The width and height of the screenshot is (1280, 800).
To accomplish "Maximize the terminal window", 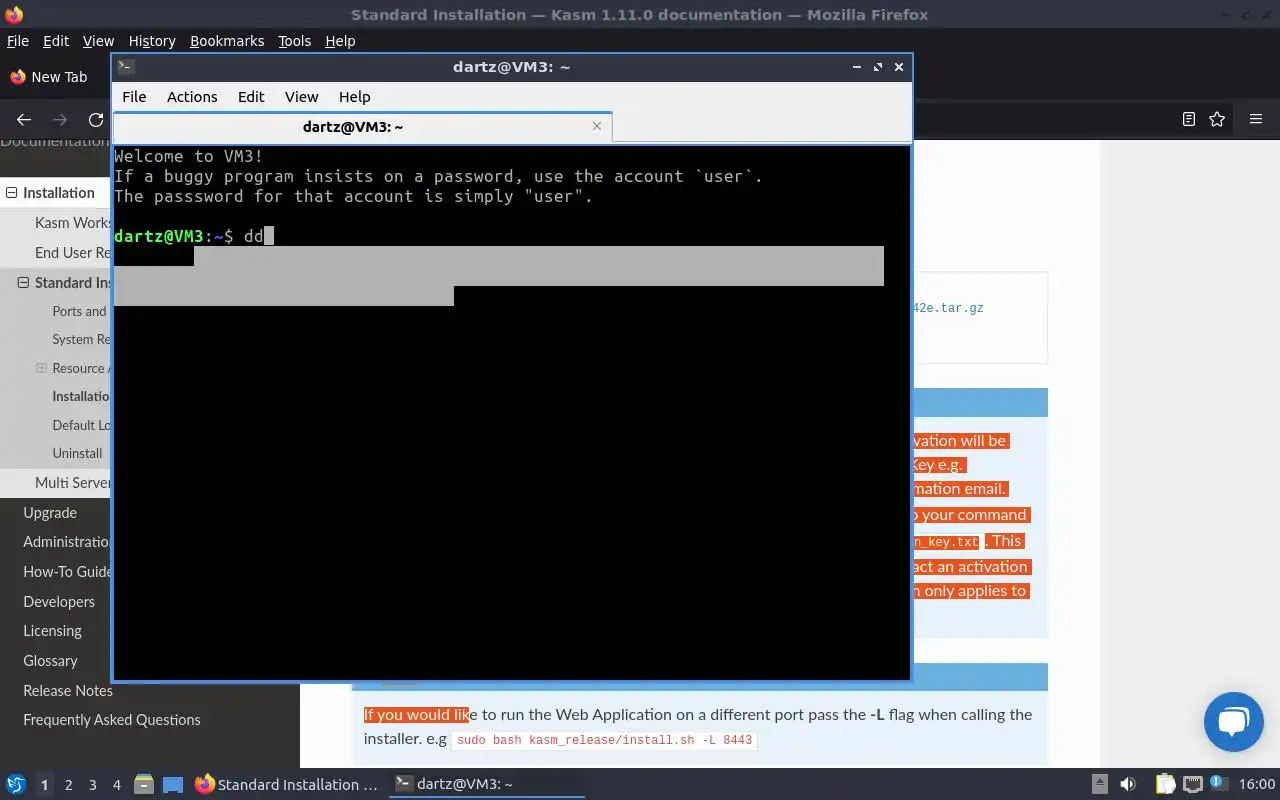I will tap(878, 67).
